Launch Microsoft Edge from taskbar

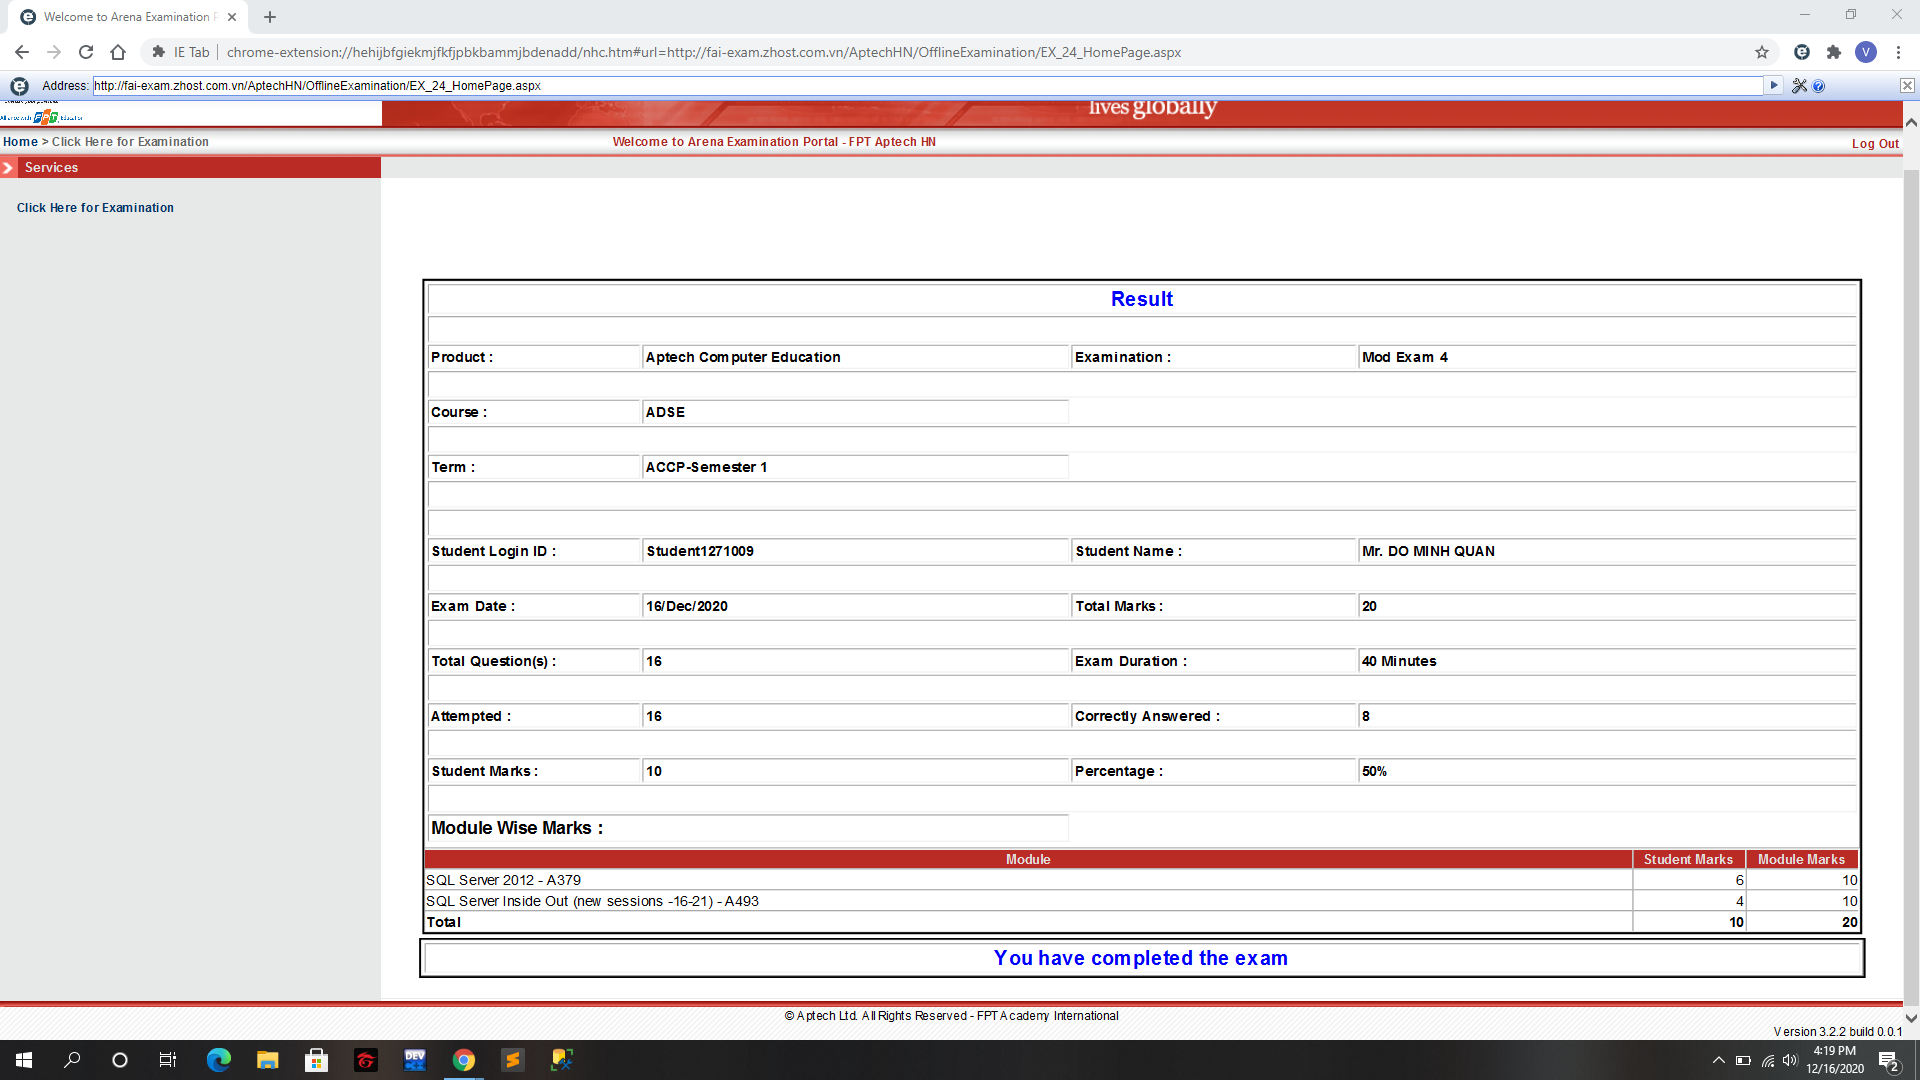coord(218,1060)
